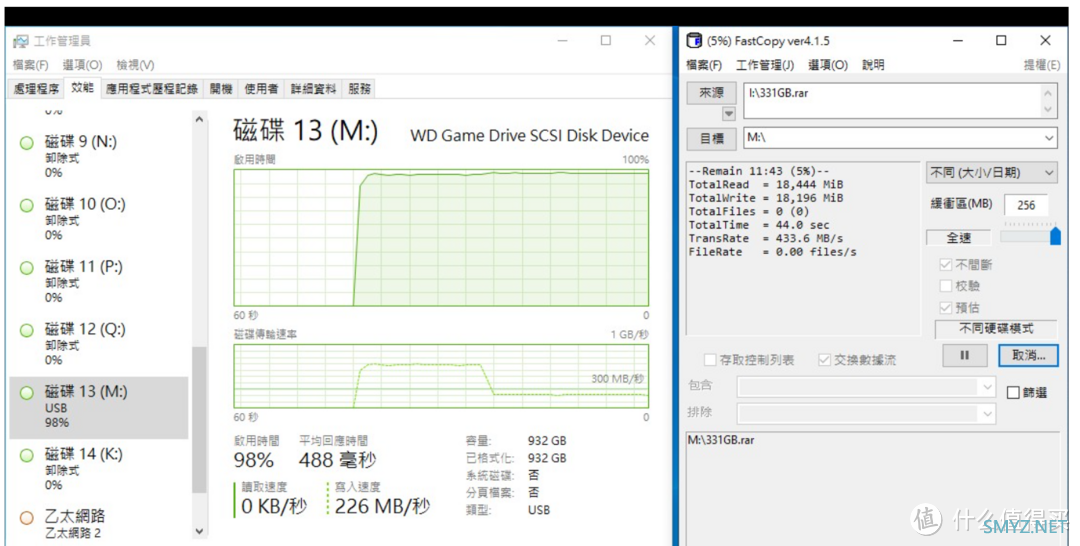Screen dimensions: 1080x546
Task: Click the 啟用時間 active time graph
Action: [441, 238]
